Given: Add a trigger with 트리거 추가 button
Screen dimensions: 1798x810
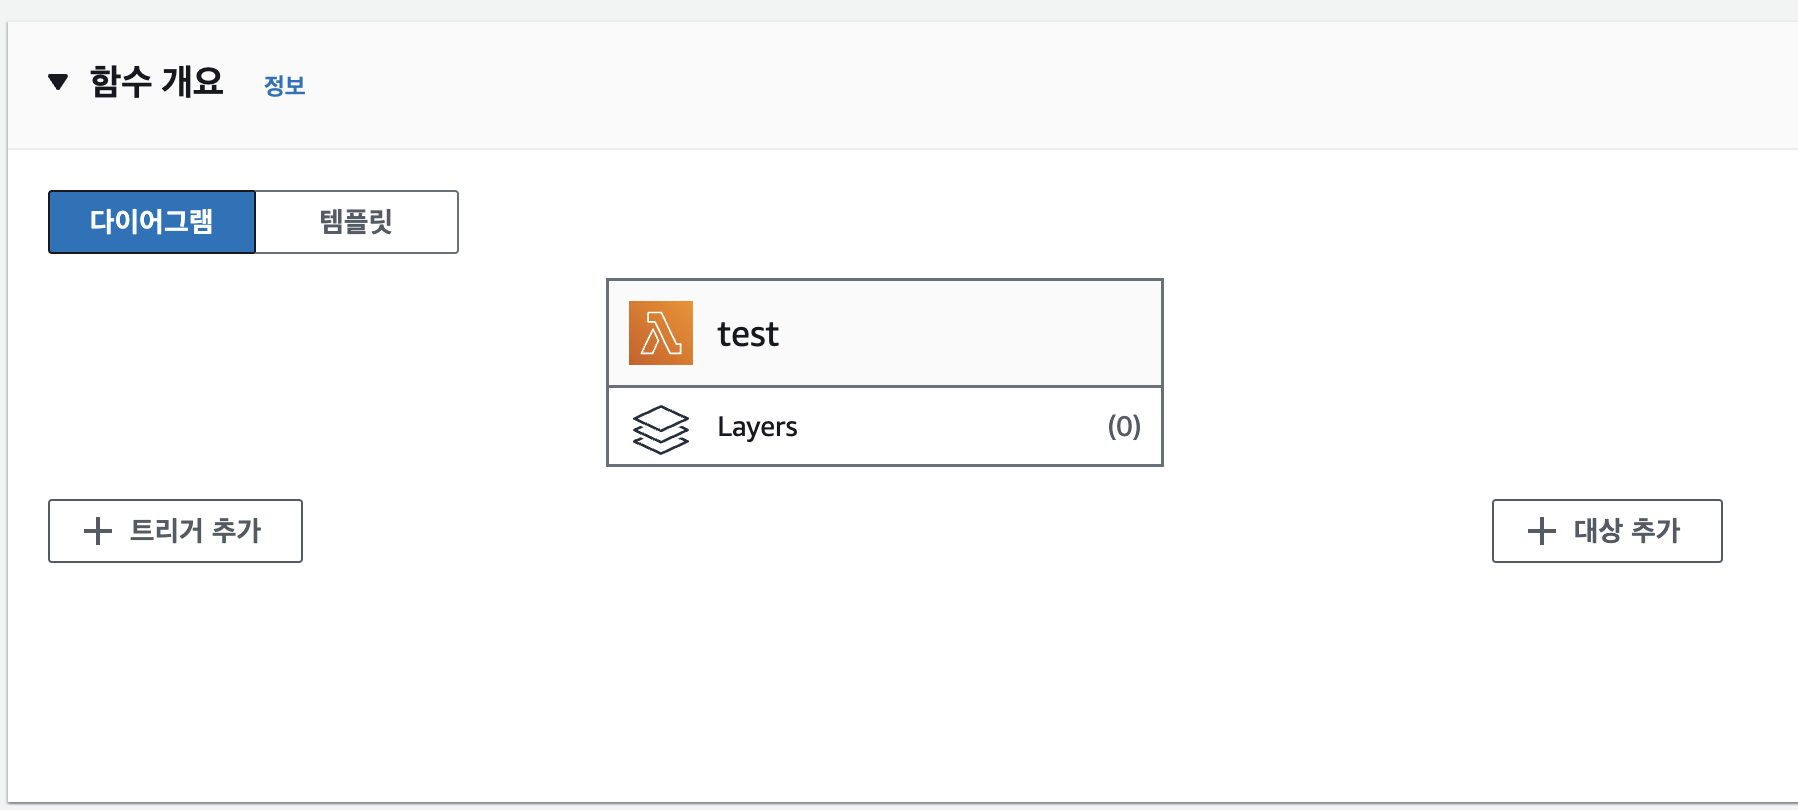Looking at the screenshot, I should [x=175, y=531].
